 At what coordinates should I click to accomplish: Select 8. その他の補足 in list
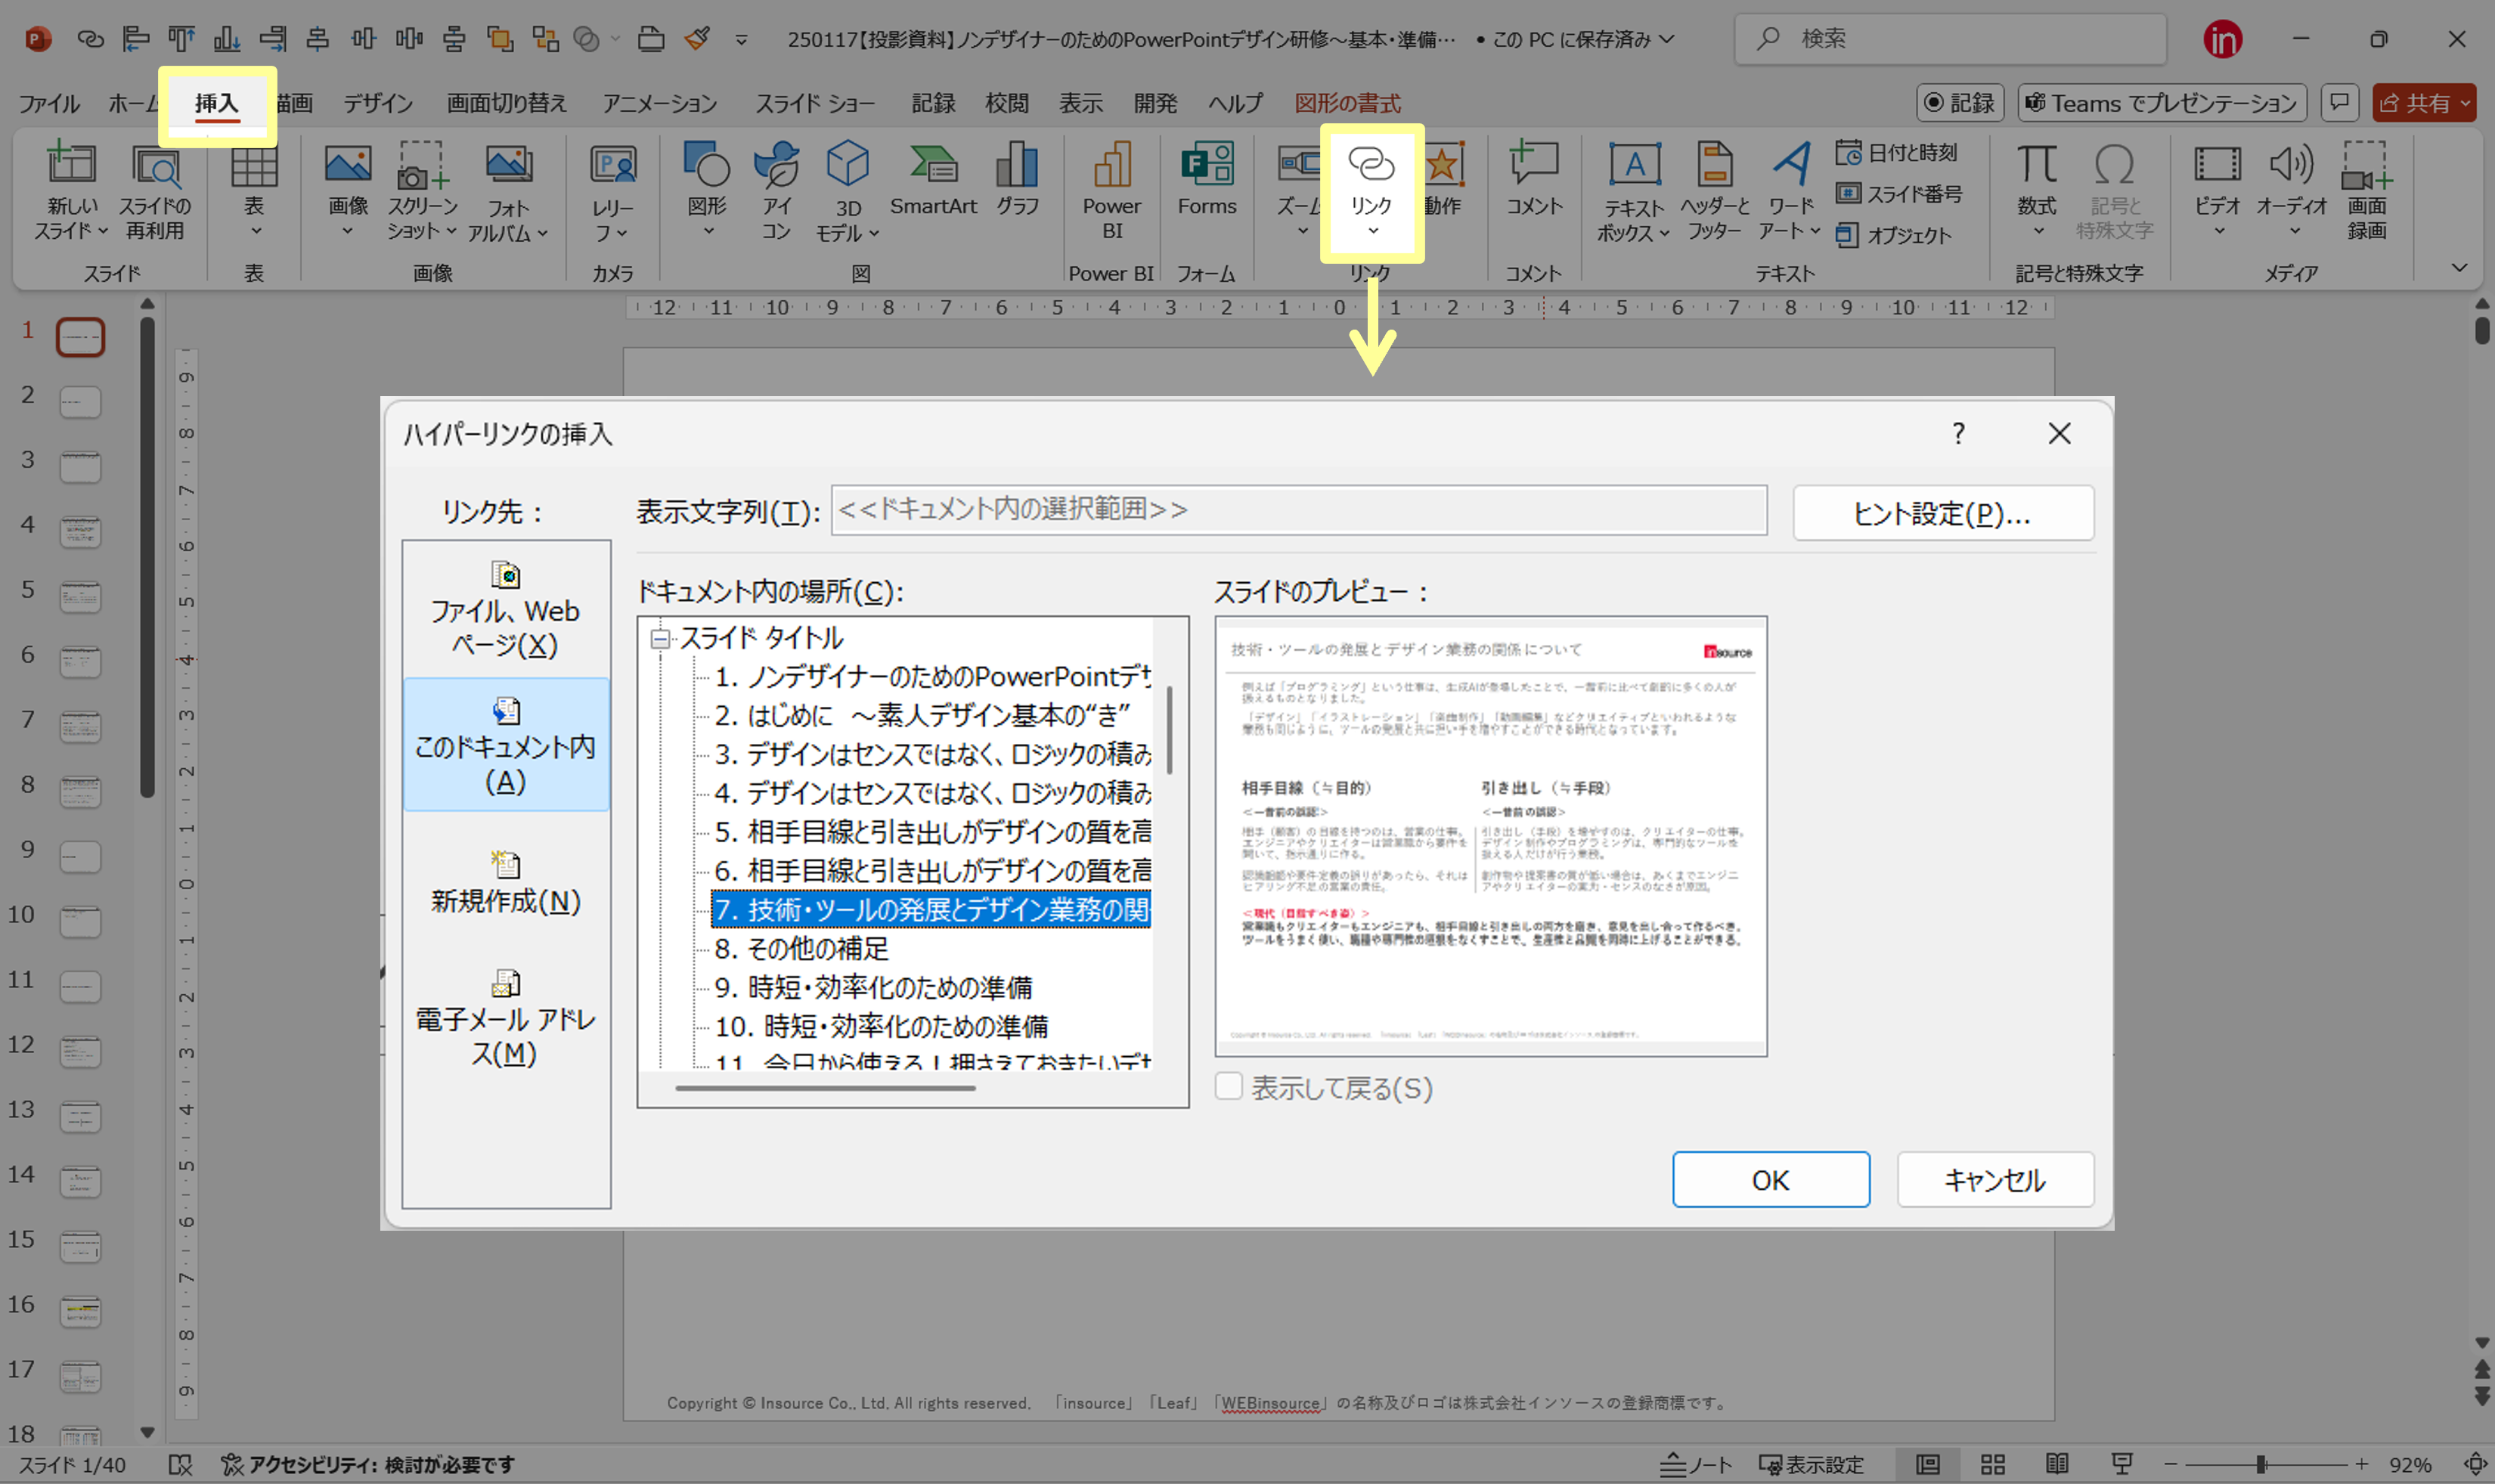click(x=802, y=948)
